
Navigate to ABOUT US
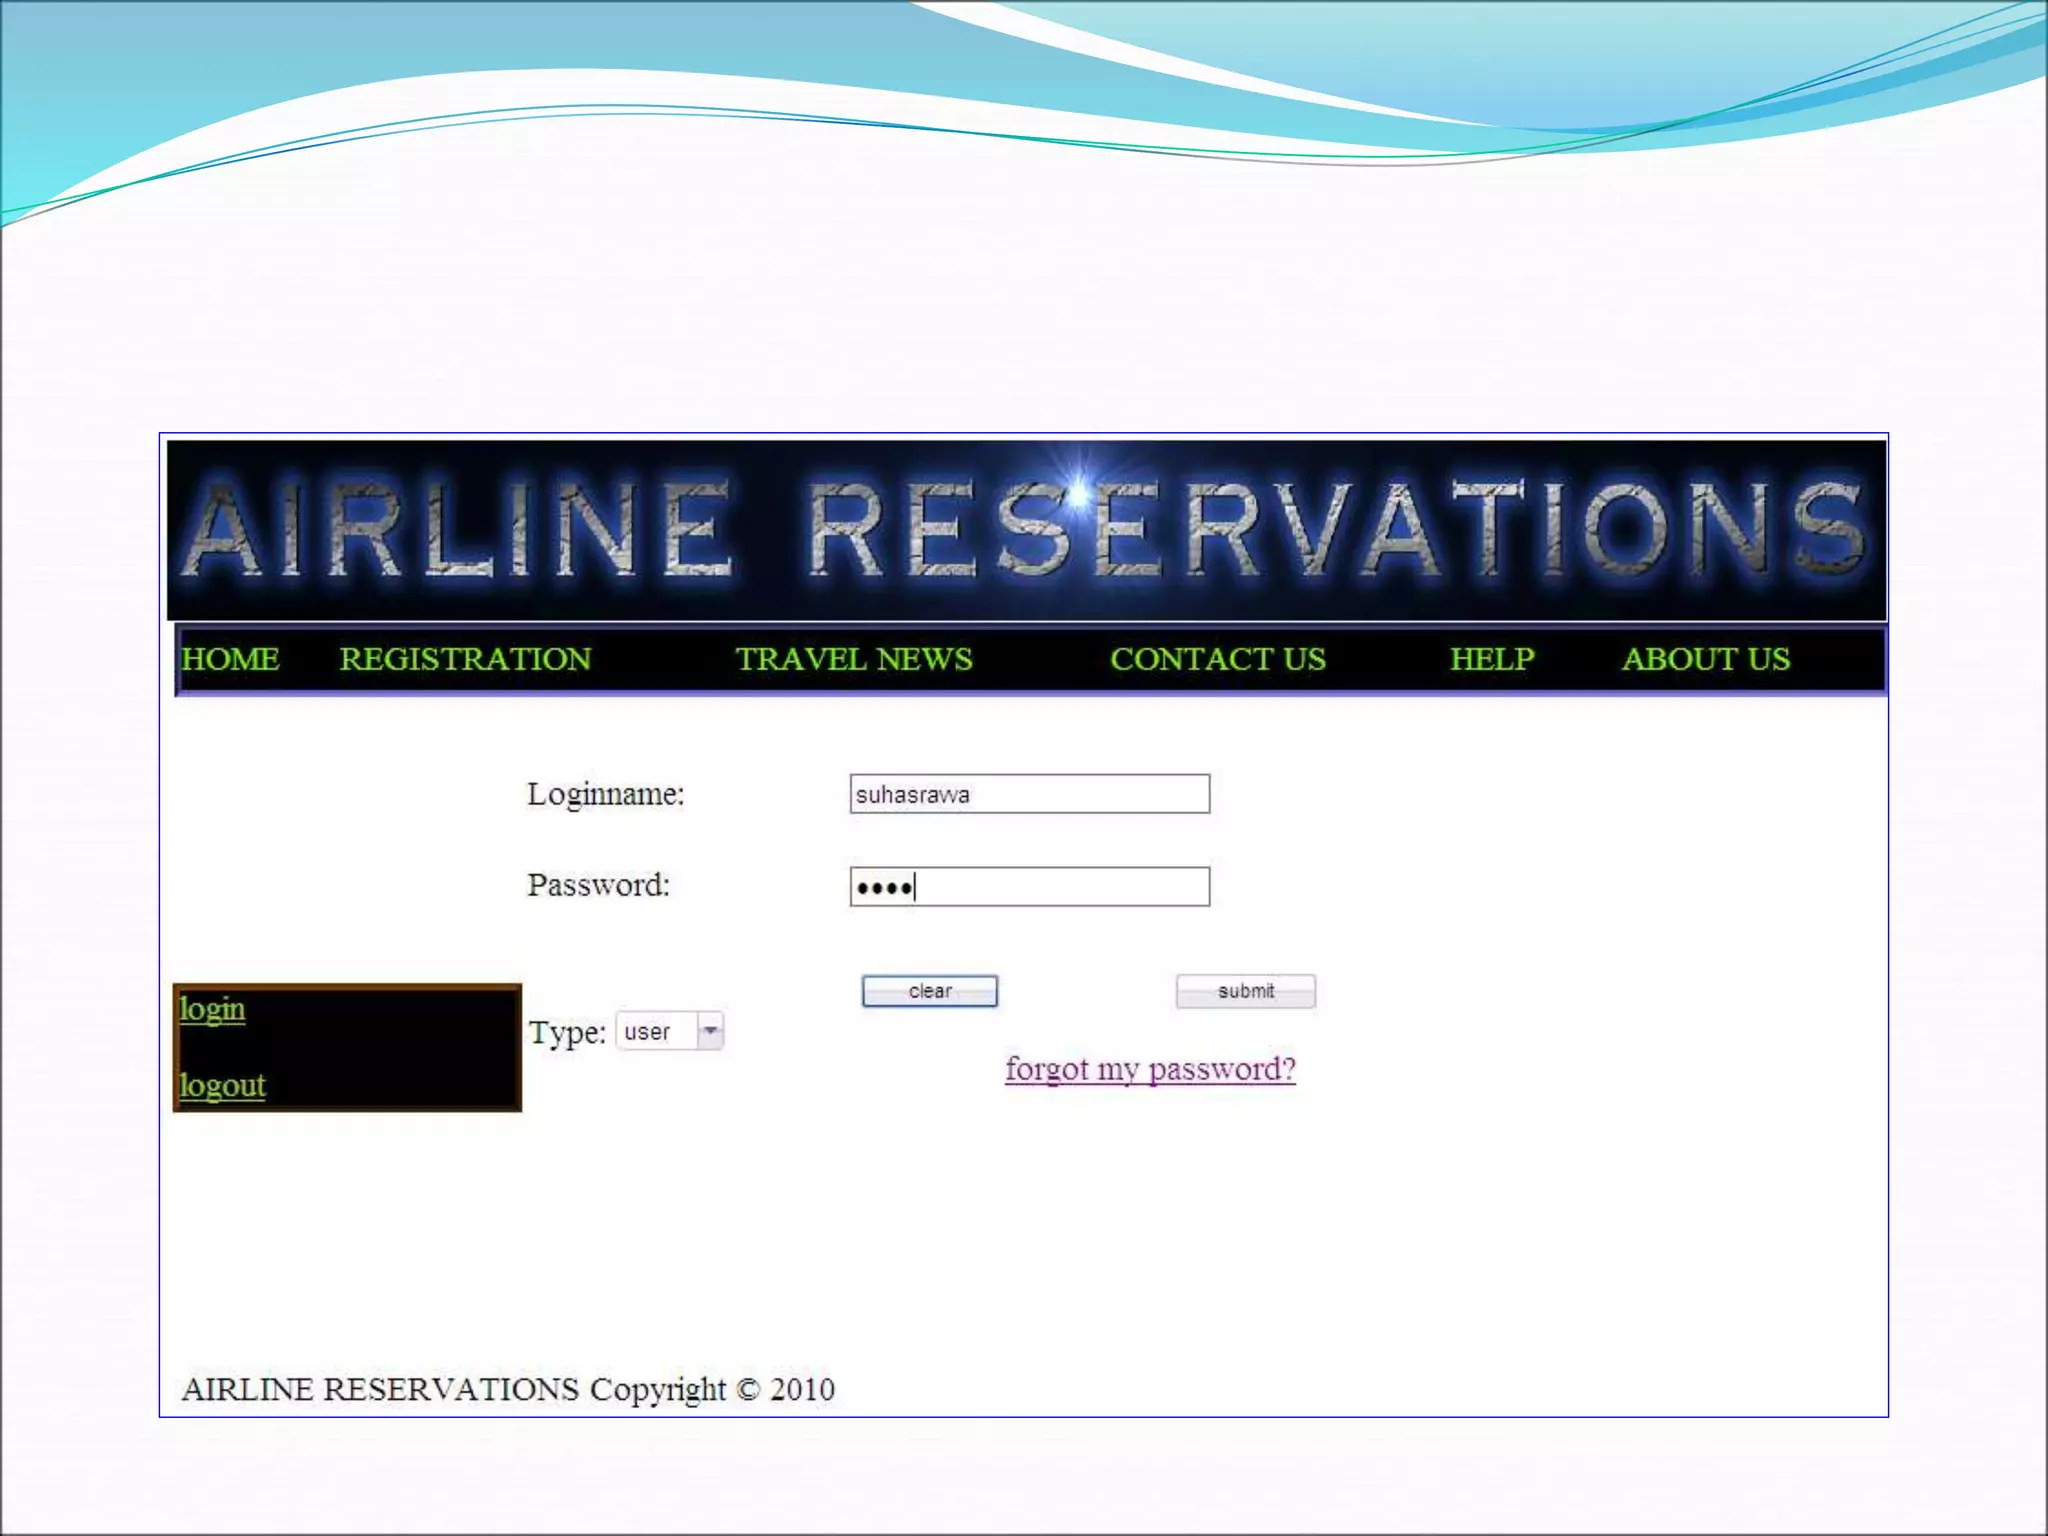tap(1706, 659)
